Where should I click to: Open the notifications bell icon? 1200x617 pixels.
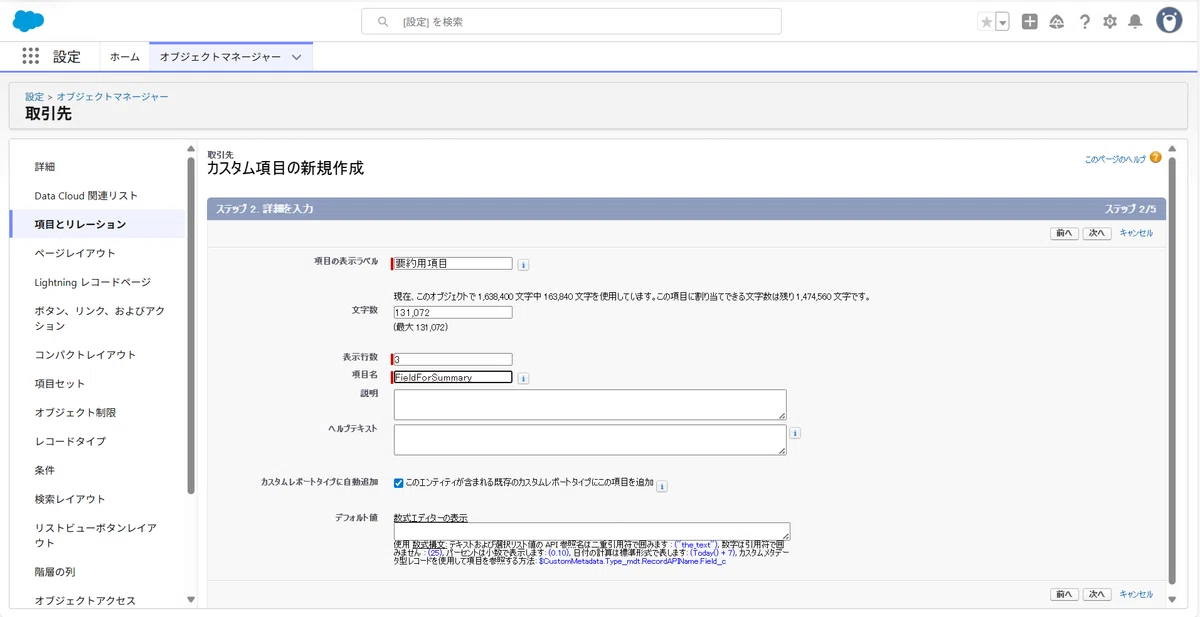(x=1135, y=22)
